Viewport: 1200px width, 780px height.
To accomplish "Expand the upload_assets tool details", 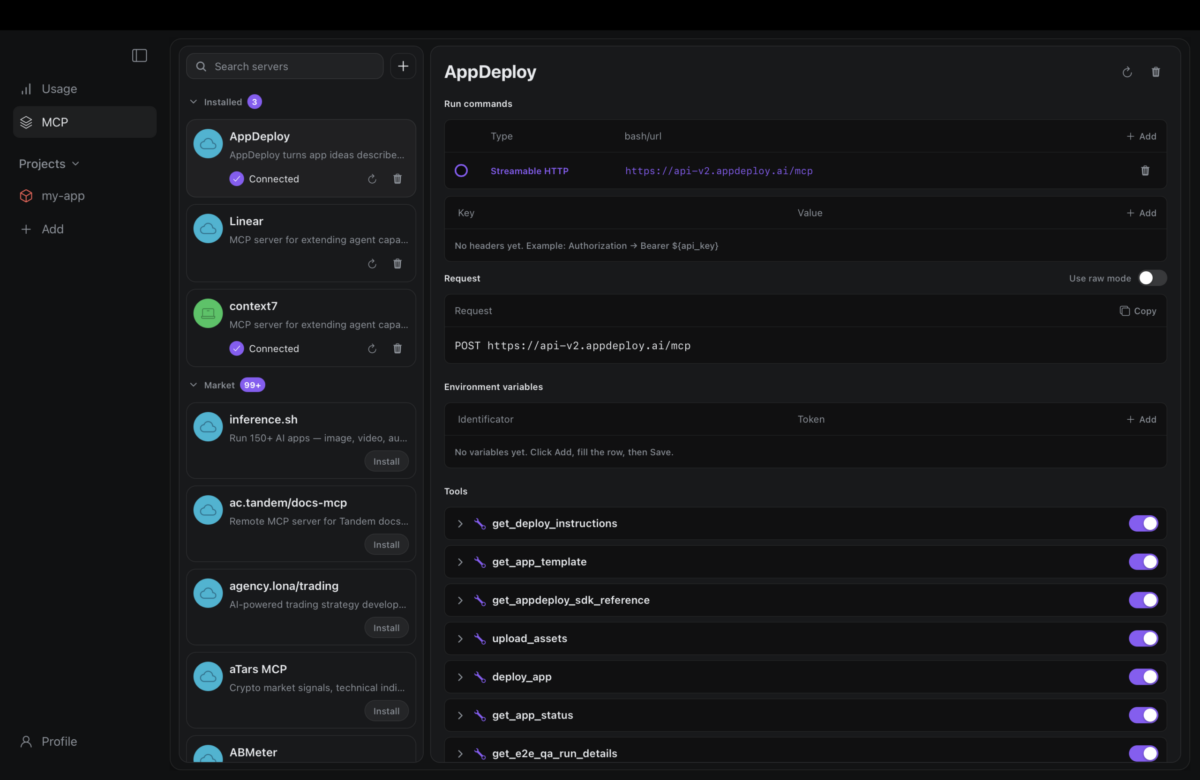I will pos(460,638).
